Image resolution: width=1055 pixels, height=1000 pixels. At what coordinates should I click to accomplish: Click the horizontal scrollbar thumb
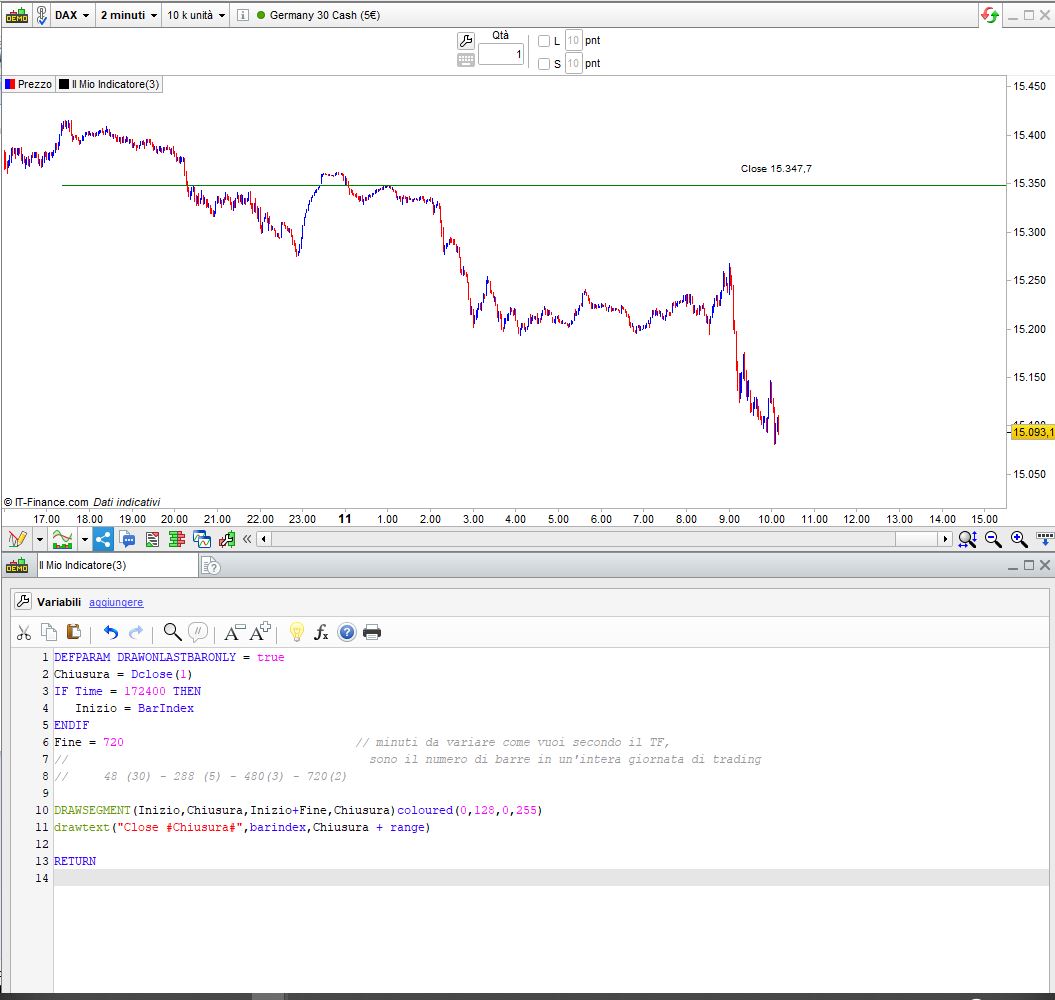tap(916, 539)
